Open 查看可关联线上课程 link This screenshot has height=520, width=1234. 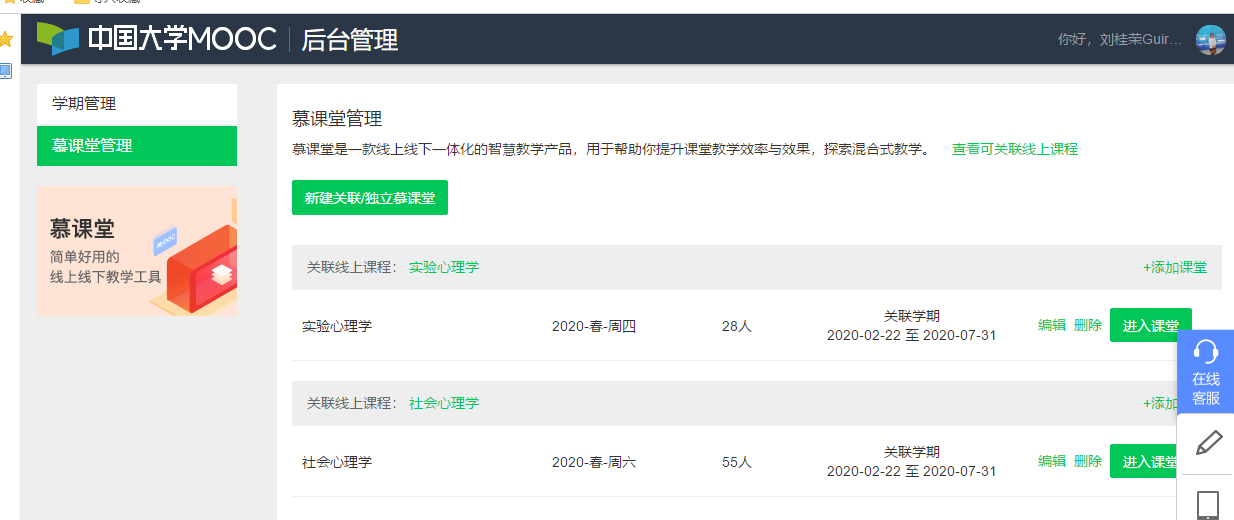tap(1014, 149)
